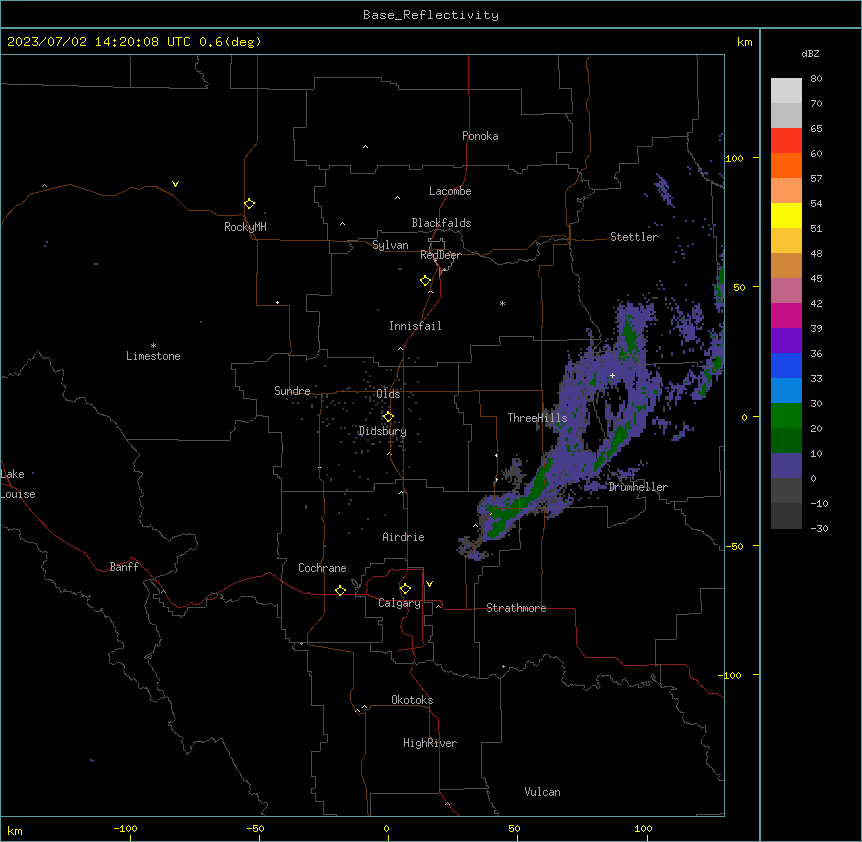Click the yellow diamond marker south of RedDeer
This screenshot has width=862, height=842.
426,281
